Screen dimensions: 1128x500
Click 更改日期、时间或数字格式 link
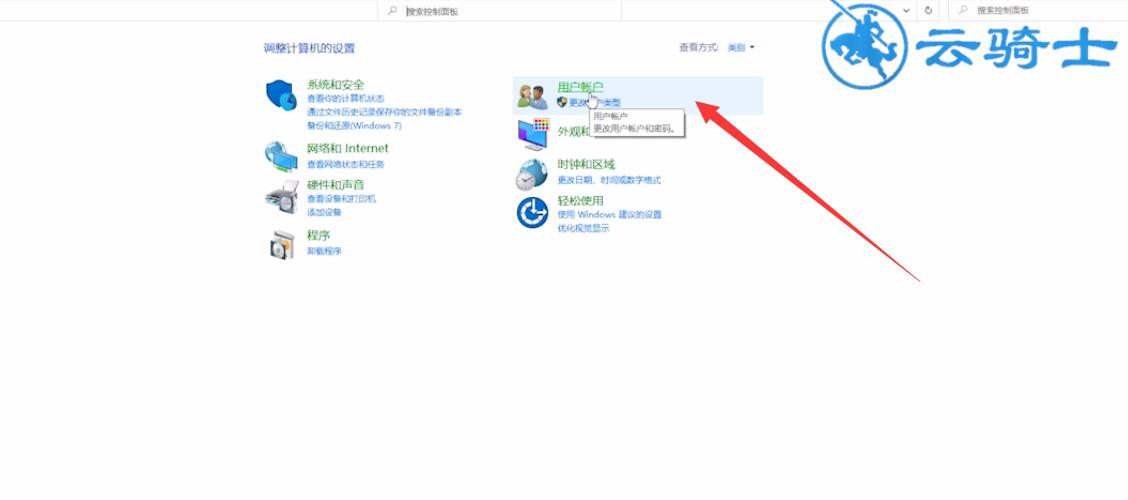pyautogui.click(x=609, y=180)
